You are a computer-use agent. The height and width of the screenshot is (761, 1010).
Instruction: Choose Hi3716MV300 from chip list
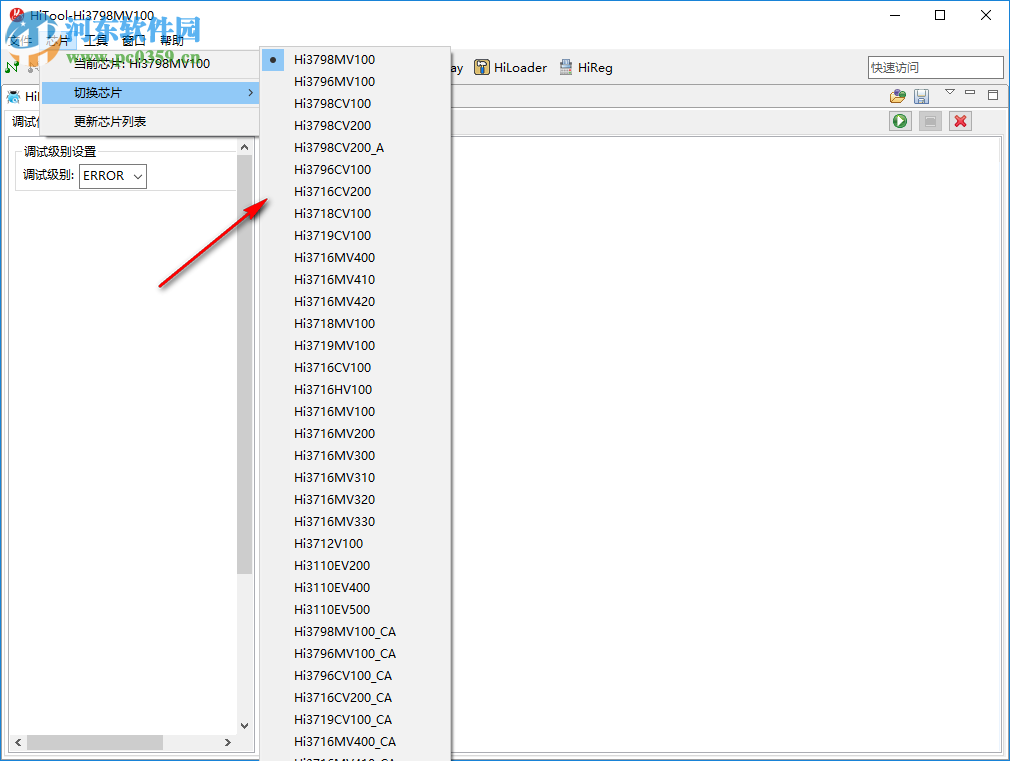355,456
